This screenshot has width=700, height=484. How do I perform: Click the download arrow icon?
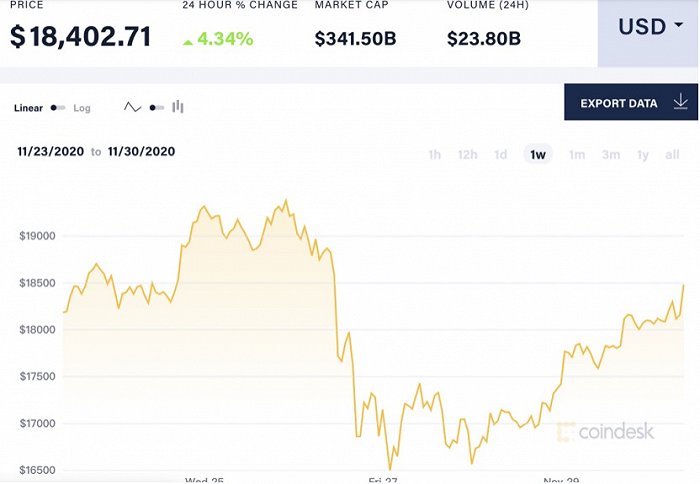tap(681, 102)
